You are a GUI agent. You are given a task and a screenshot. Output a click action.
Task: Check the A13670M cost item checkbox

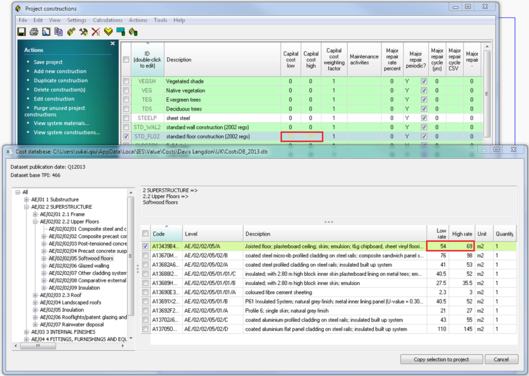pyautogui.click(x=145, y=256)
